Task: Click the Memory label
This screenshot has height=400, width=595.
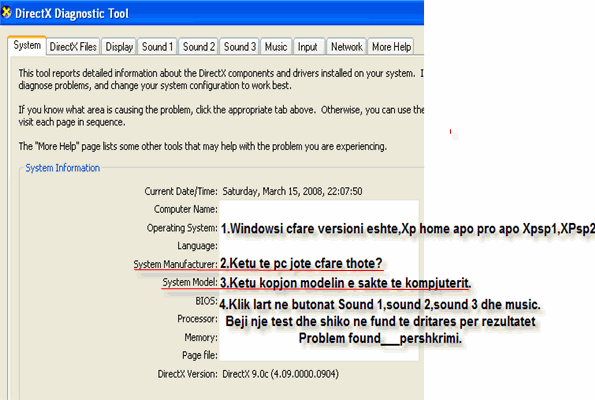Action: point(201,337)
